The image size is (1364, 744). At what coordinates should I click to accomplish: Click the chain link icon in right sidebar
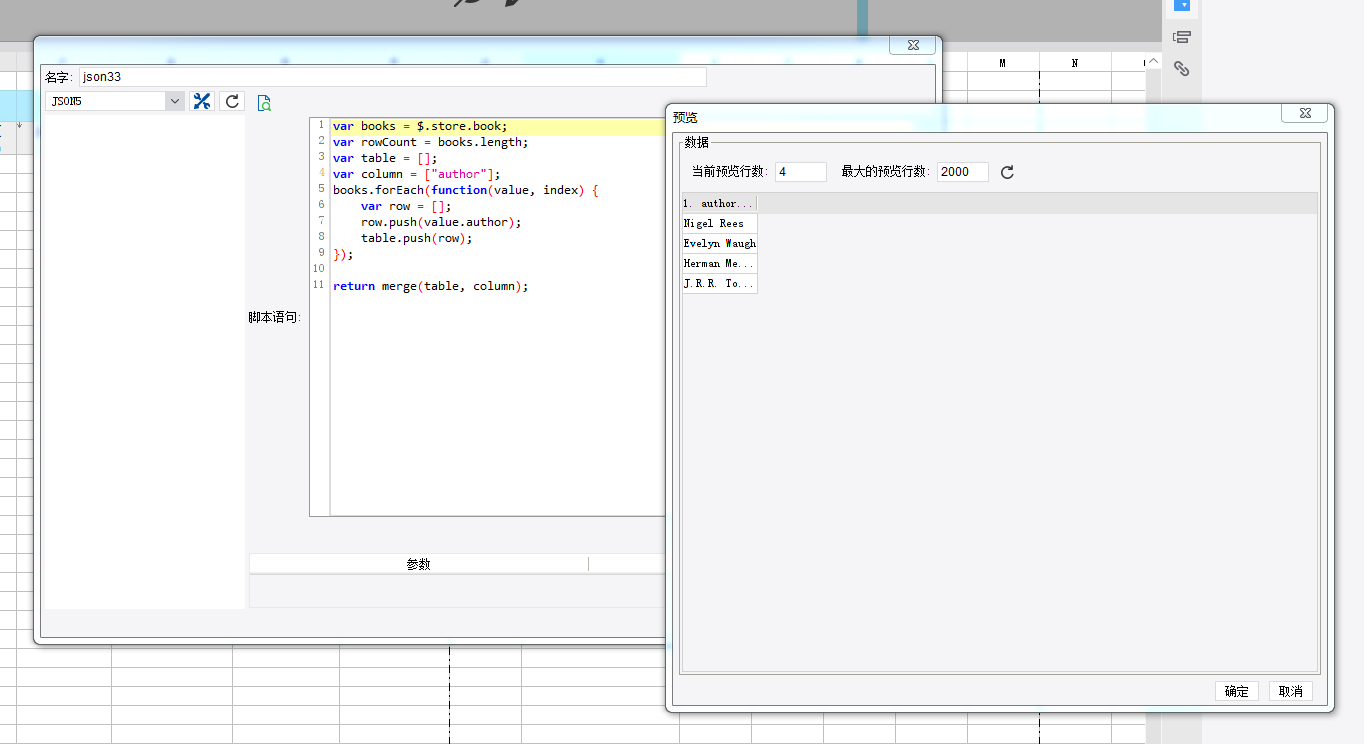(1181, 69)
